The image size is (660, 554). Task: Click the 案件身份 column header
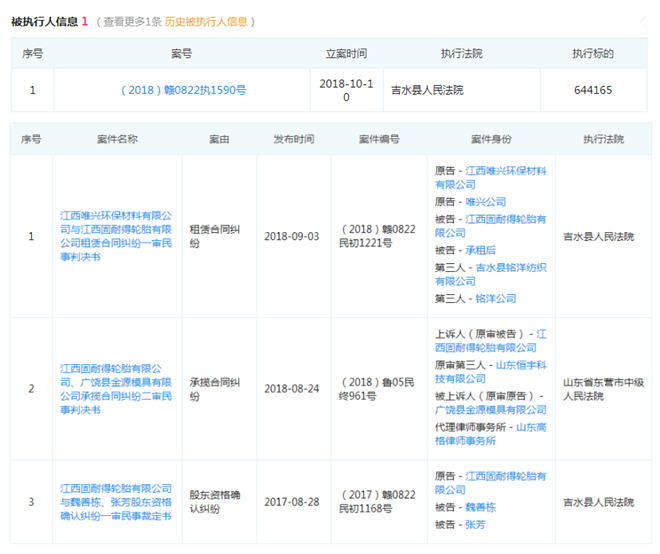click(491, 139)
